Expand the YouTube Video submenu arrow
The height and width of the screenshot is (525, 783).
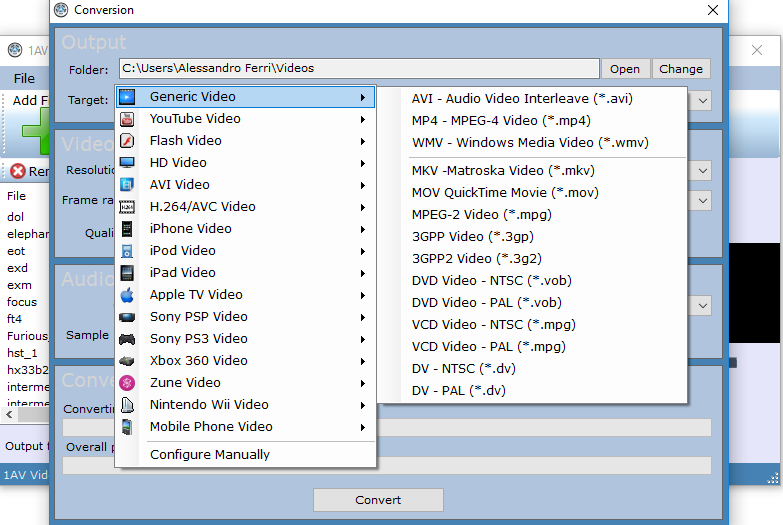363,119
